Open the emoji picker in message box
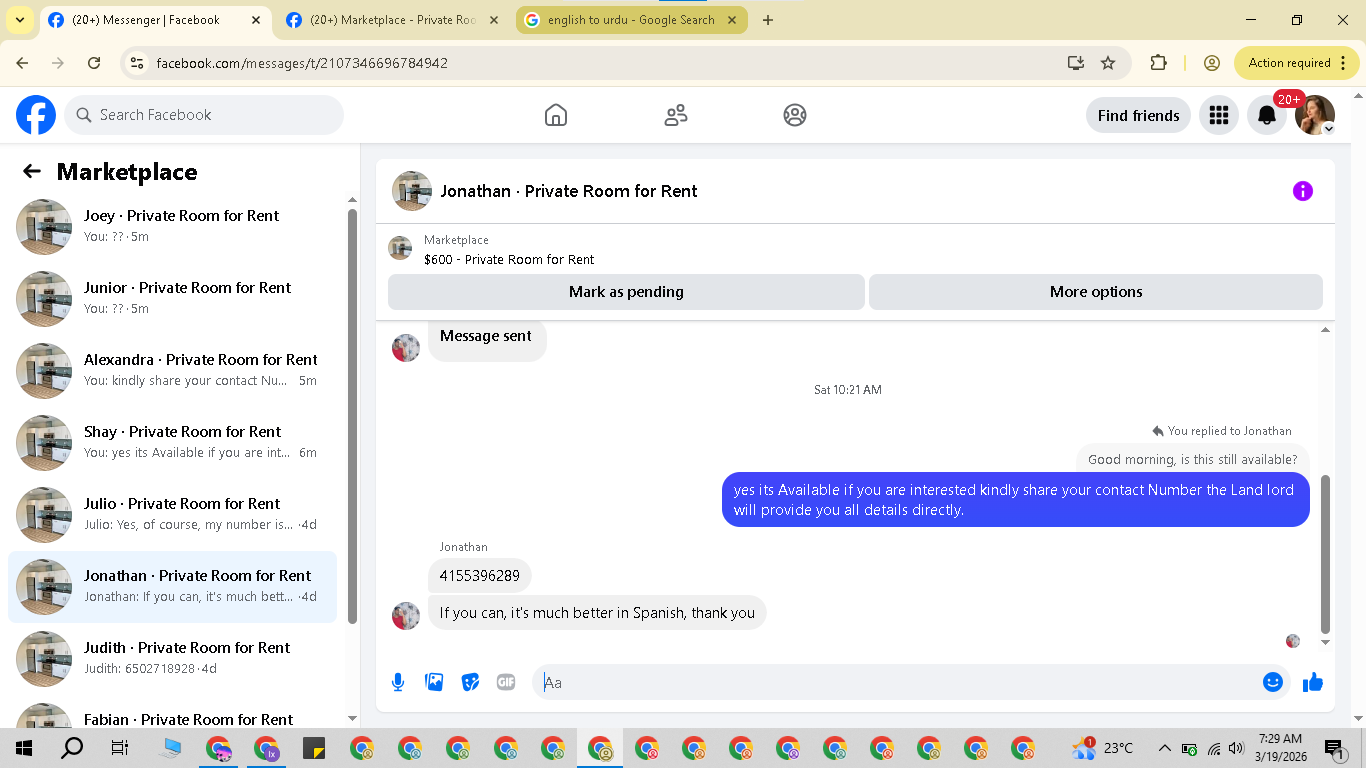This screenshot has width=1366, height=768. coord(1273,682)
